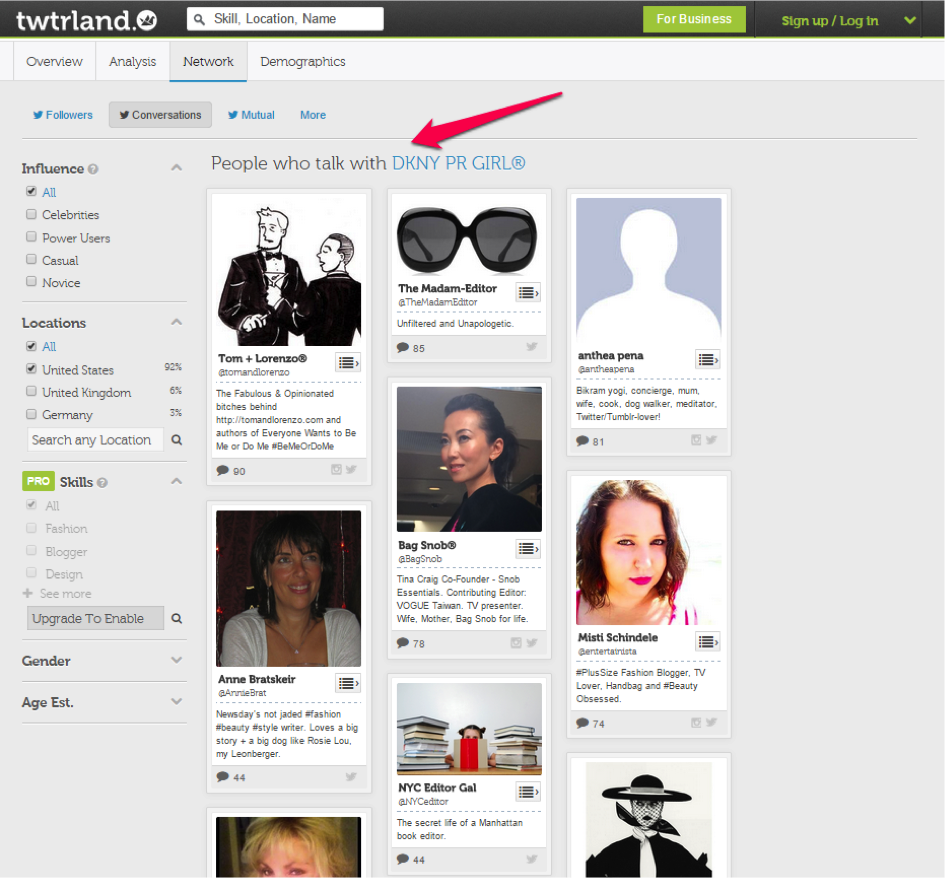The height and width of the screenshot is (878, 945).
Task: Enable the Novice influence filter
Action: tap(31, 281)
